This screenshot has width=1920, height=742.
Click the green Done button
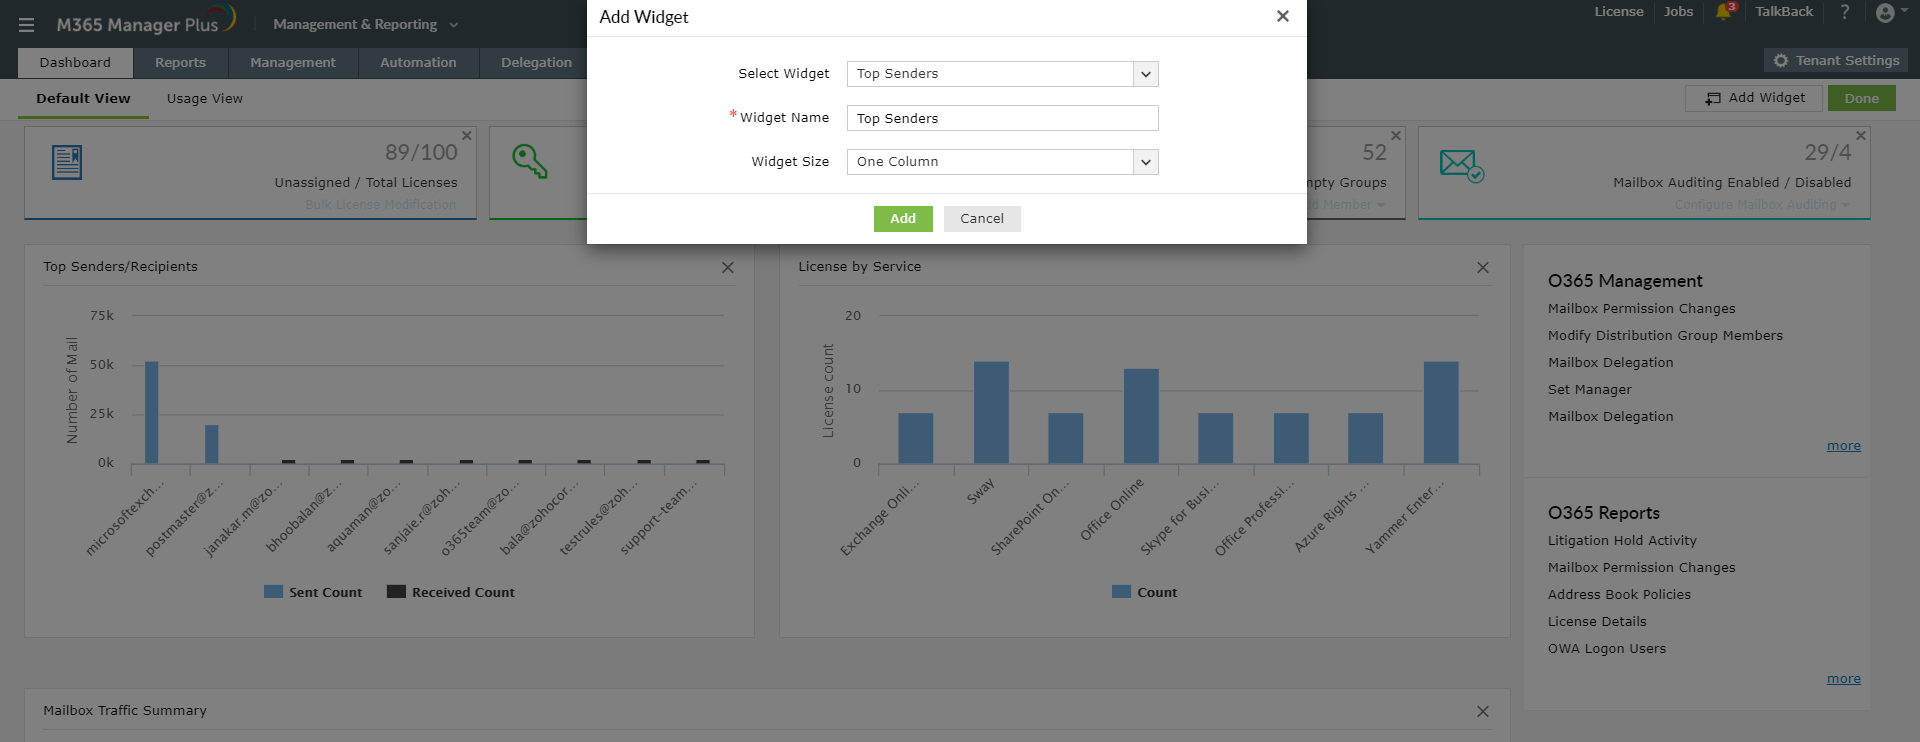[1862, 98]
